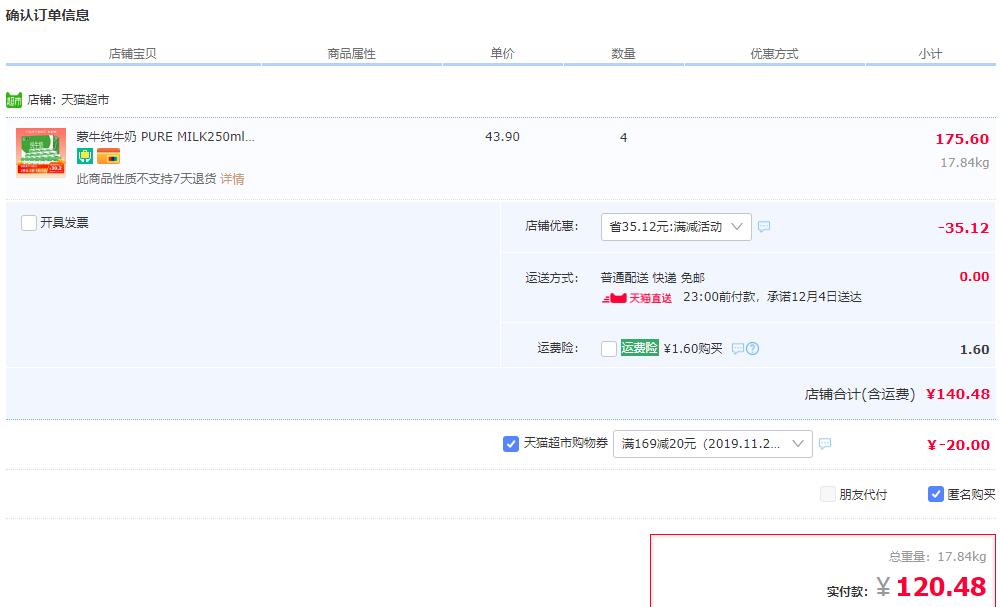Click the 确认订单信息 page heading
The height and width of the screenshot is (607, 1000).
pyautogui.click(x=47, y=15)
